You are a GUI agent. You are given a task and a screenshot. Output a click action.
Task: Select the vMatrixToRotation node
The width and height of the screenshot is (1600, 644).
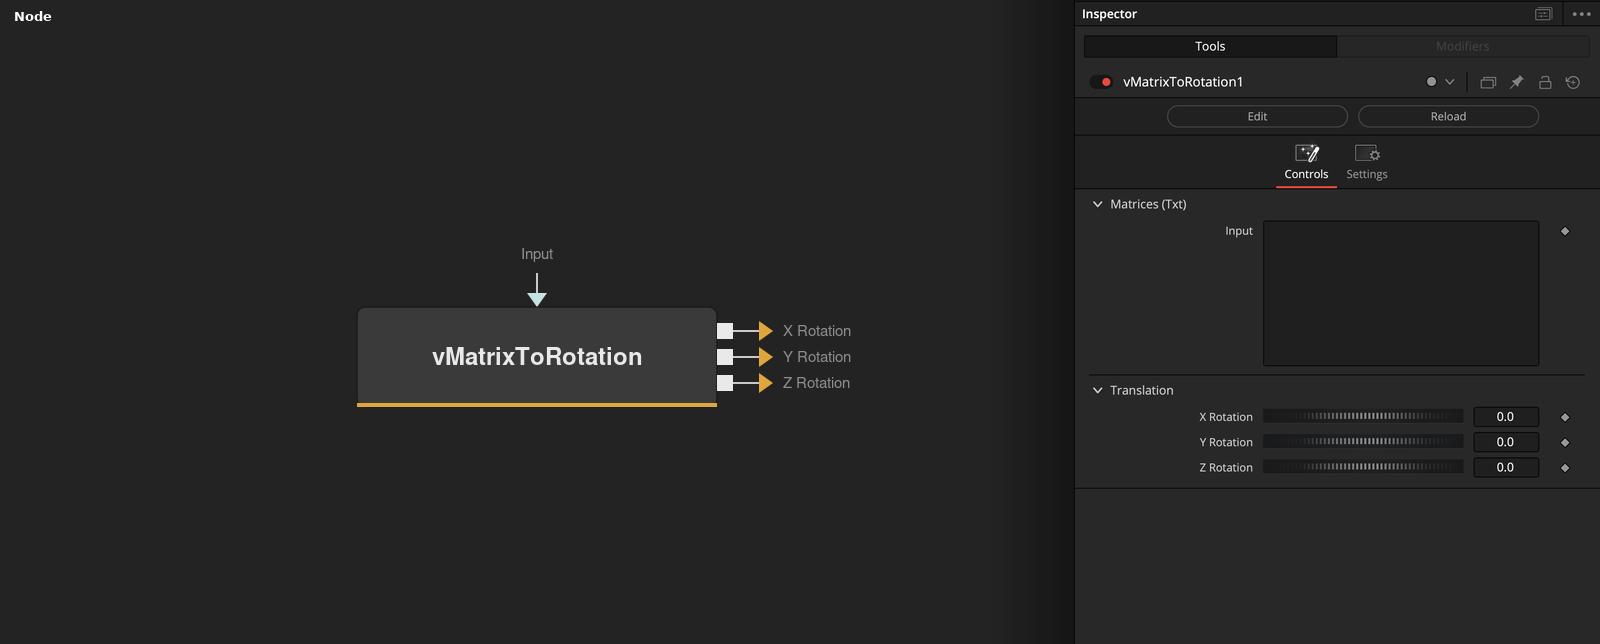(x=537, y=357)
